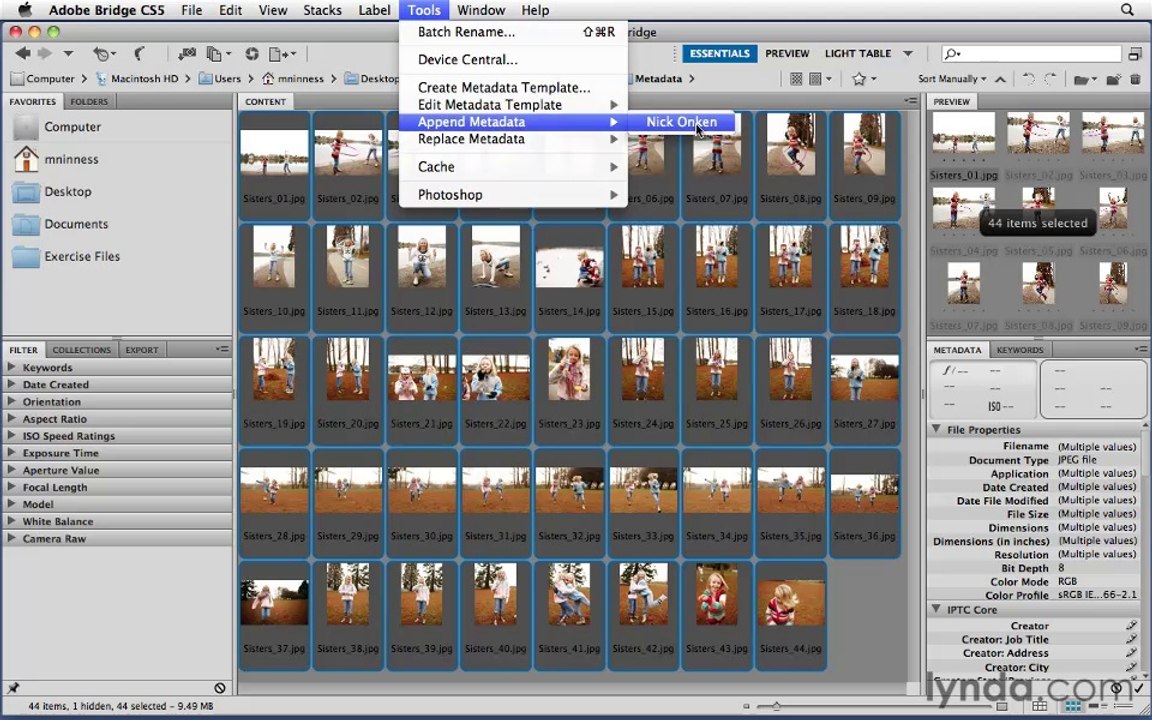Open the Window menu
Screen dimensions: 1152x720
tap(480, 10)
